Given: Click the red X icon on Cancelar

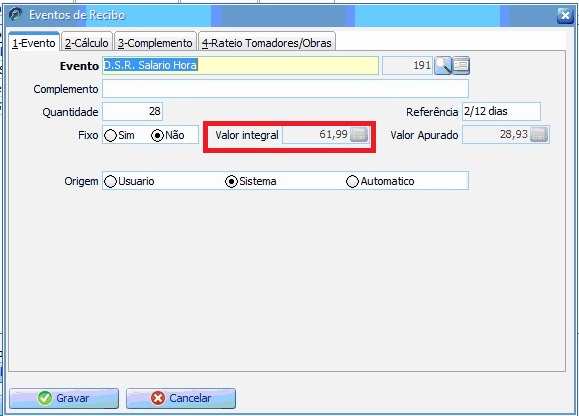Looking at the screenshot, I should (x=158, y=398).
